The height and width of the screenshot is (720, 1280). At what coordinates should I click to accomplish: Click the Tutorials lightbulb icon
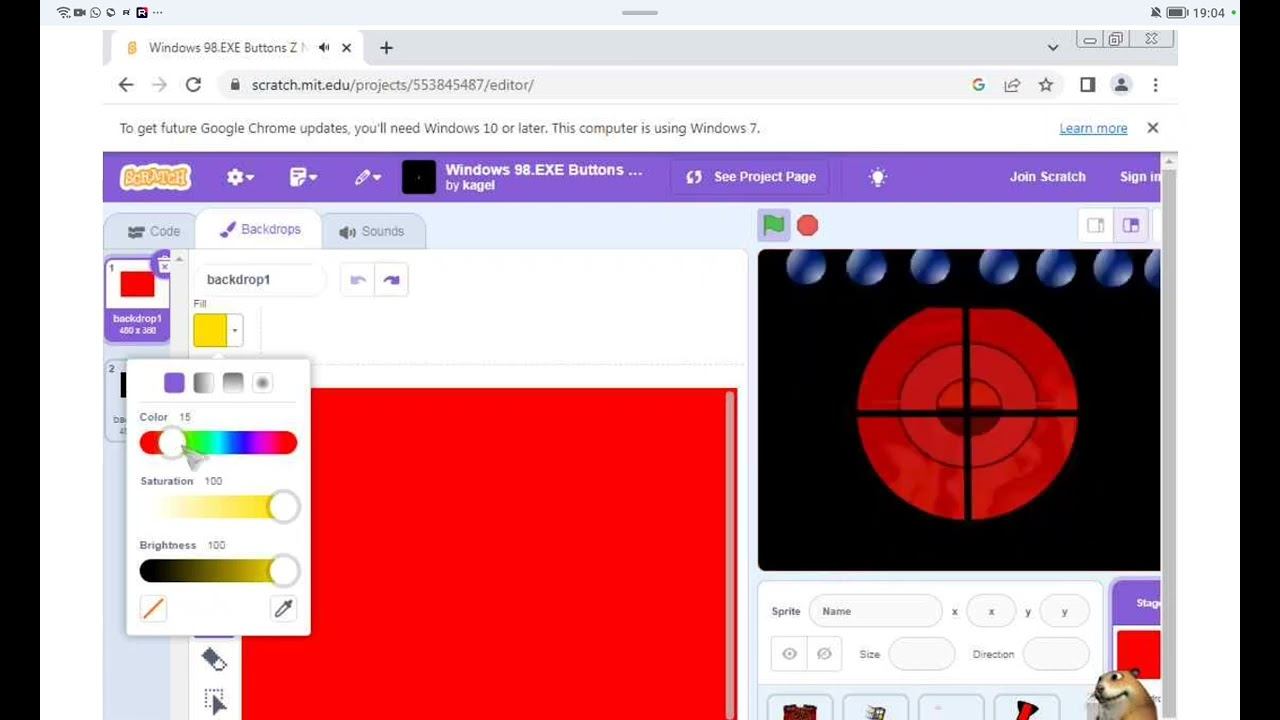click(x=878, y=177)
